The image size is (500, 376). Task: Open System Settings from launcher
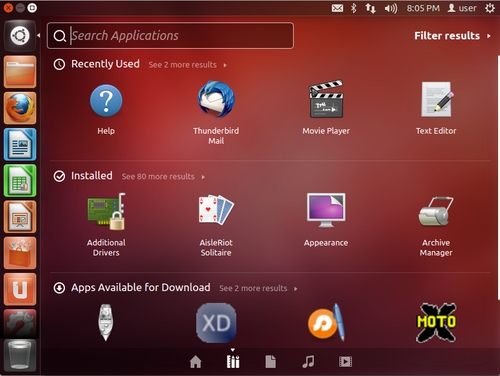pos(20,323)
